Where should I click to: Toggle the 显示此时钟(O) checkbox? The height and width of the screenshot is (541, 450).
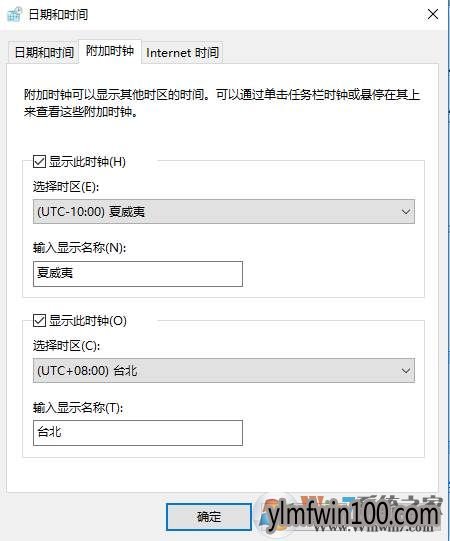click(x=39, y=321)
